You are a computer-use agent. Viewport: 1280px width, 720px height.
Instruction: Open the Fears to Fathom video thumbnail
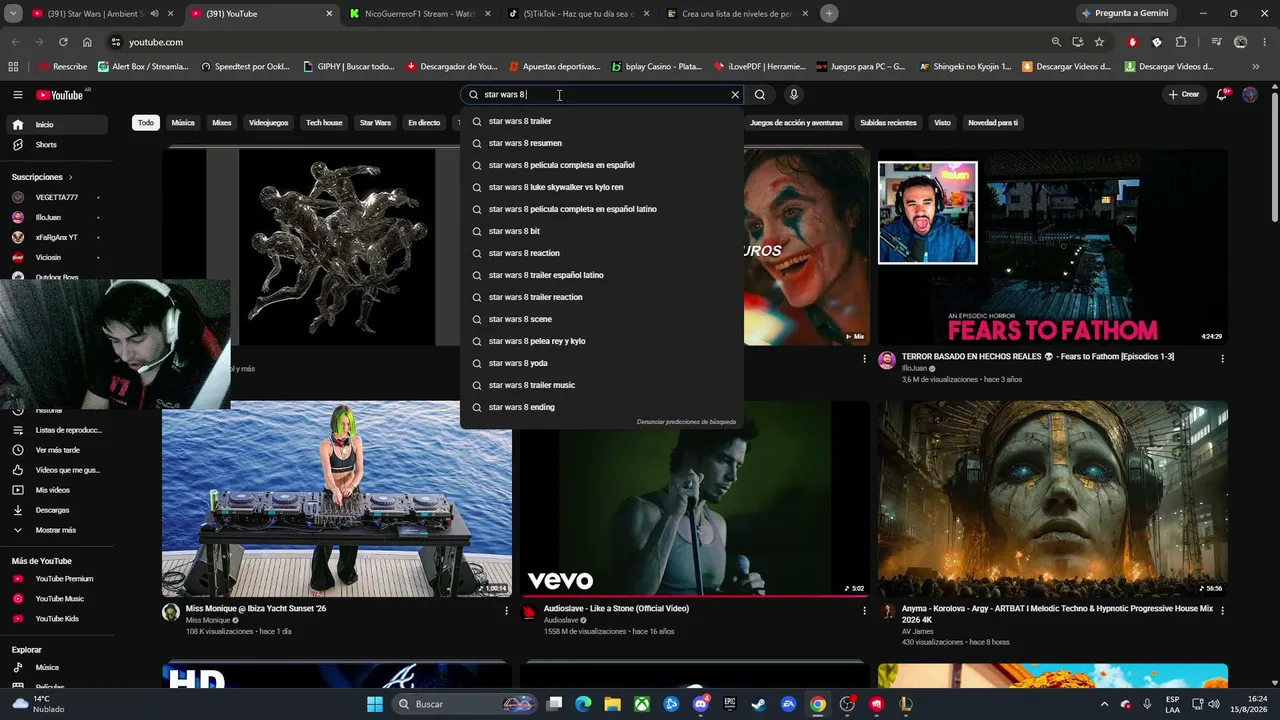pos(1052,246)
